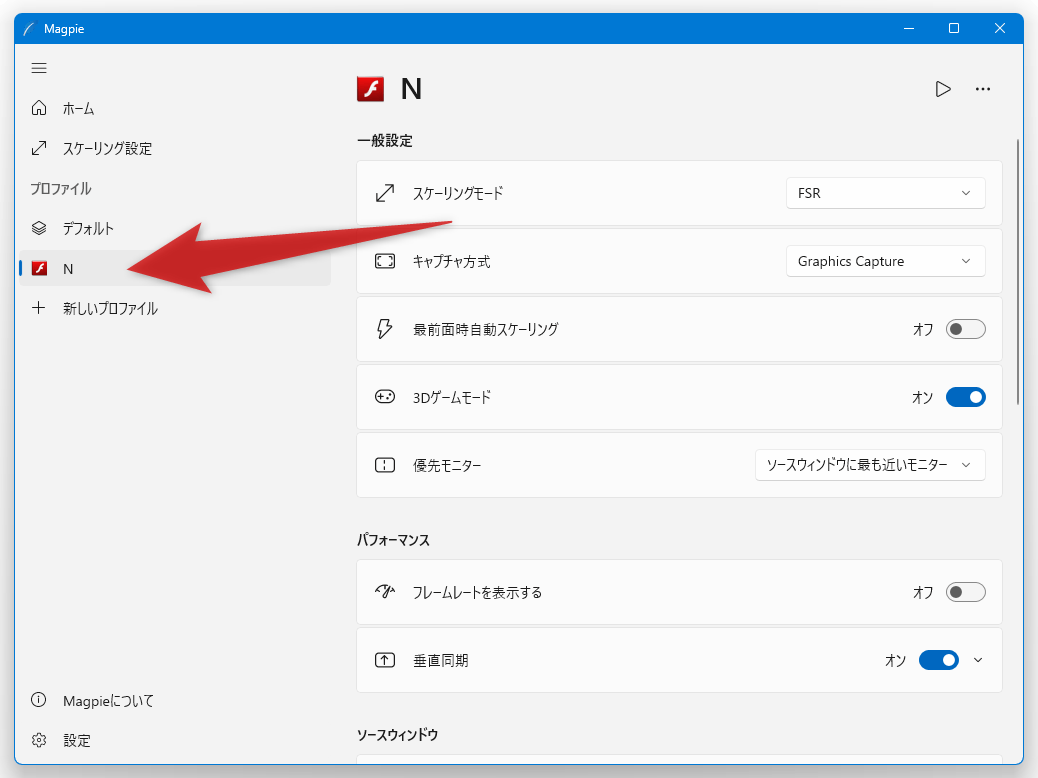
Task: Open the 優先モニター dropdown
Action: (870, 465)
